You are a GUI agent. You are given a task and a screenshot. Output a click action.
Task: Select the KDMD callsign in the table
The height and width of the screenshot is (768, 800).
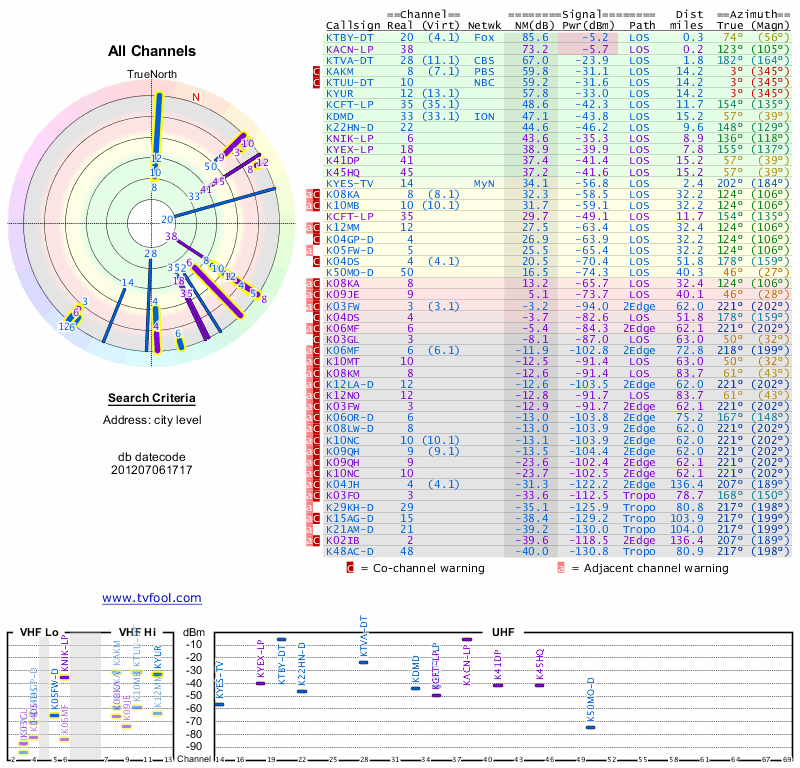340,116
